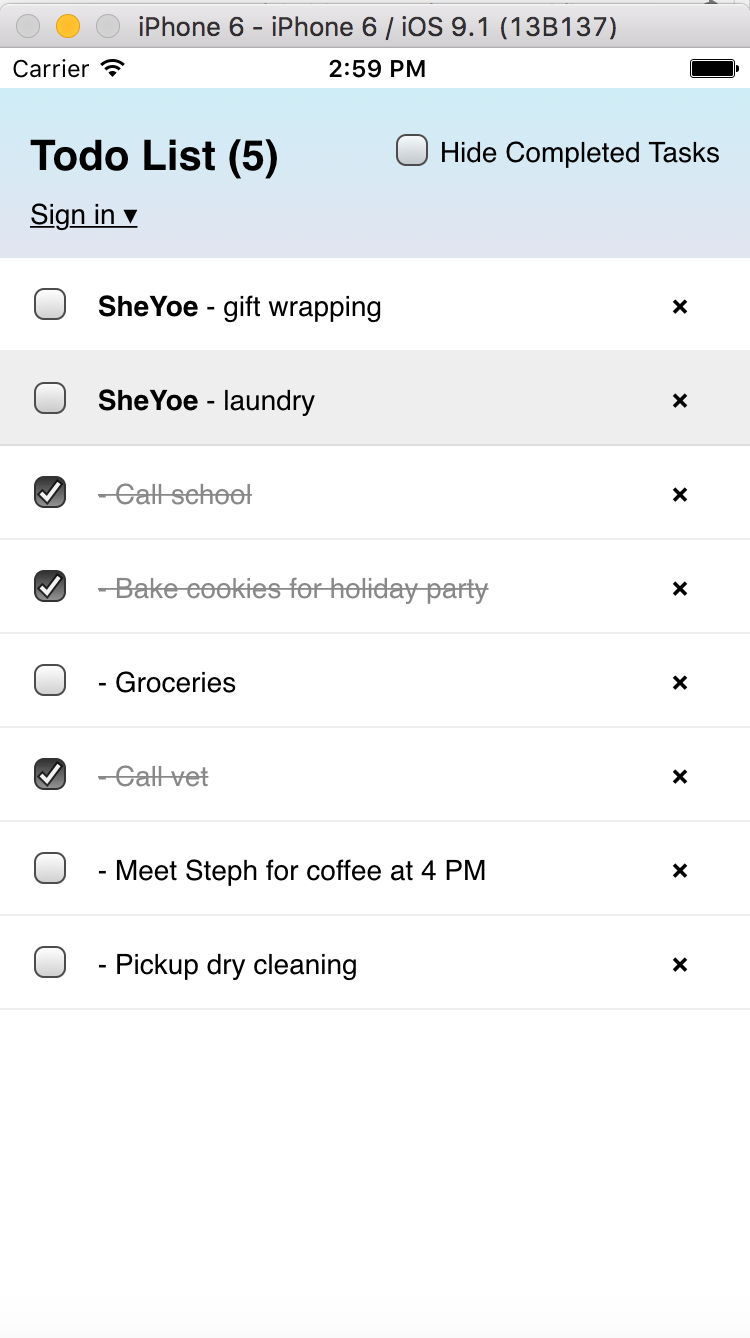This screenshot has height=1338, width=750.
Task: Delete the Groceries task
Action: (x=680, y=683)
